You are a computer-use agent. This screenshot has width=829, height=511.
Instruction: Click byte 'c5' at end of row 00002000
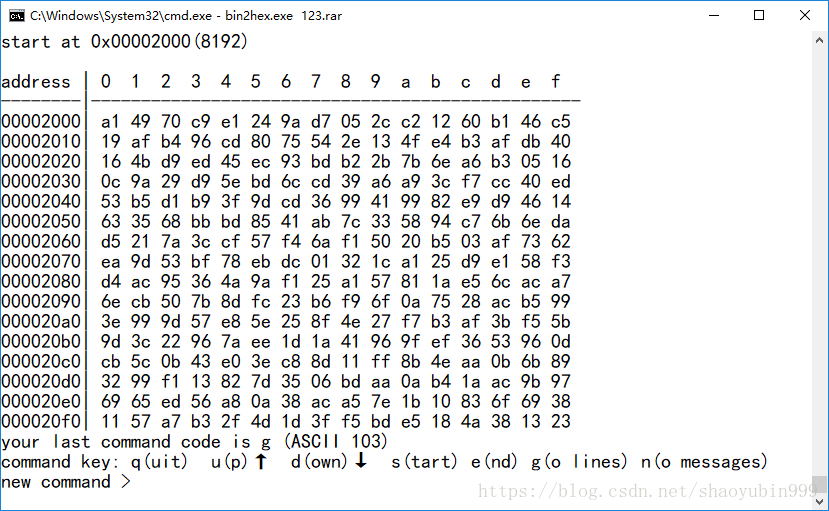(561, 122)
